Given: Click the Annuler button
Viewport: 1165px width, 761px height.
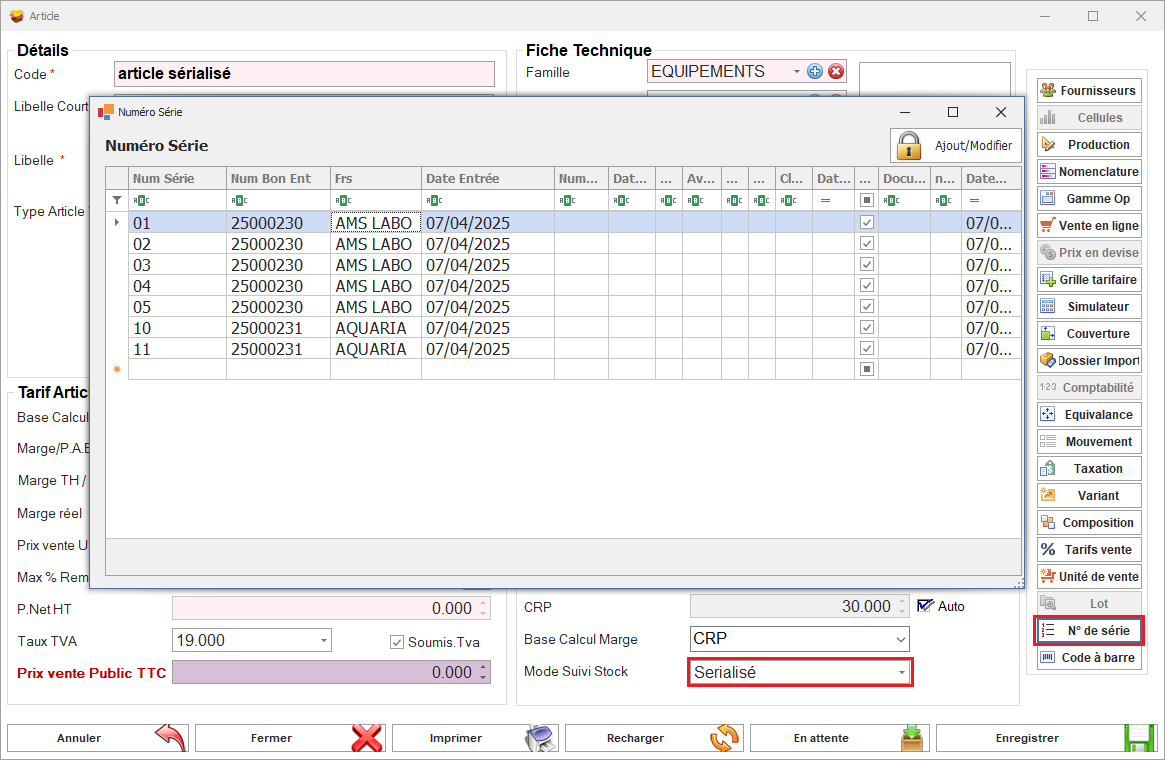Looking at the screenshot, I should pyautogui.click(x=98, y=738).
